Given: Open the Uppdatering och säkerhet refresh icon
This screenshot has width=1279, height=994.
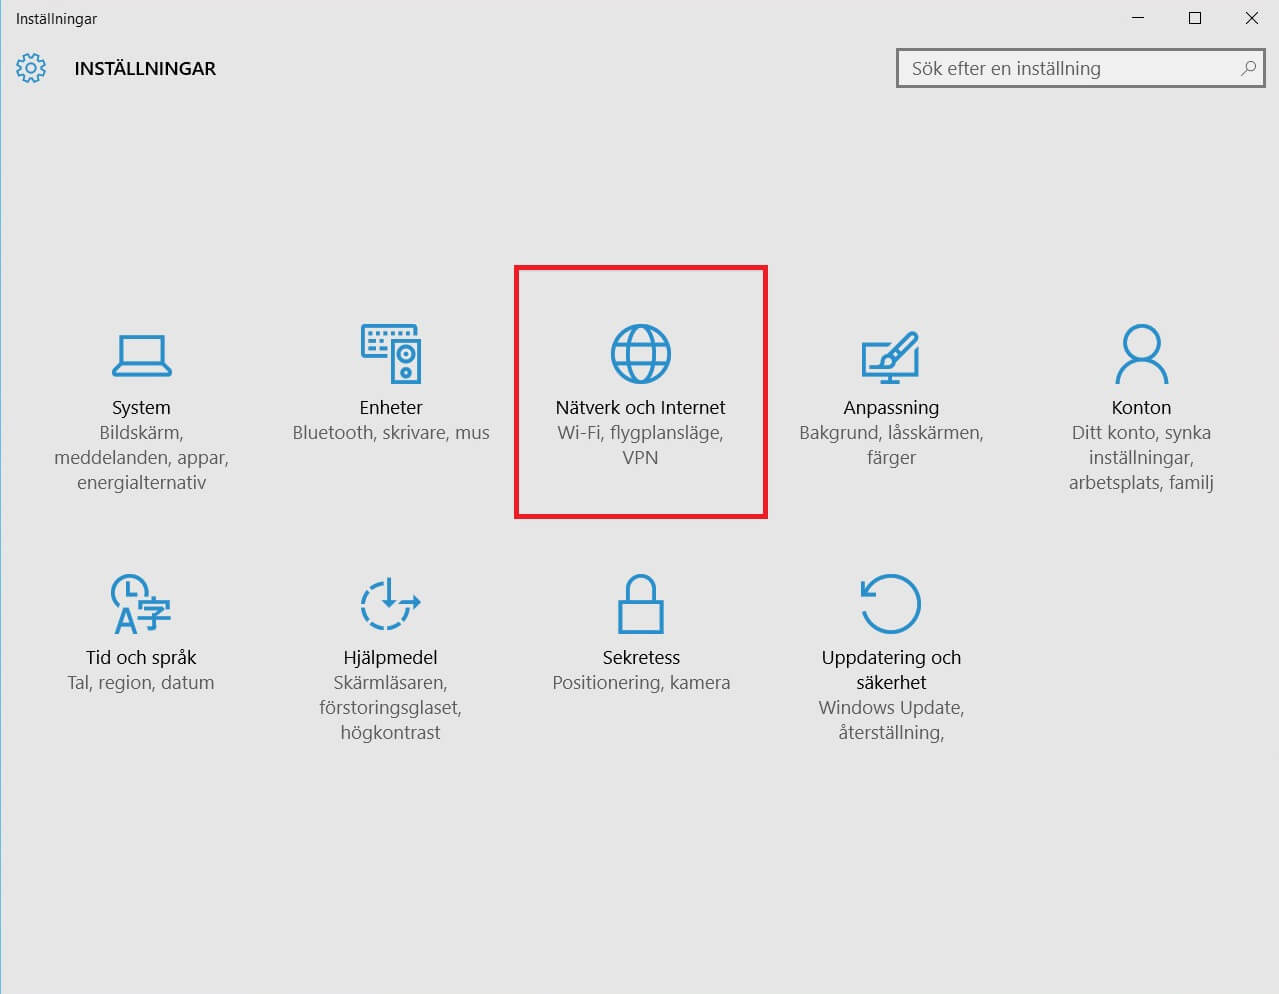Looking at the screenshot, I should pos(891,603).
